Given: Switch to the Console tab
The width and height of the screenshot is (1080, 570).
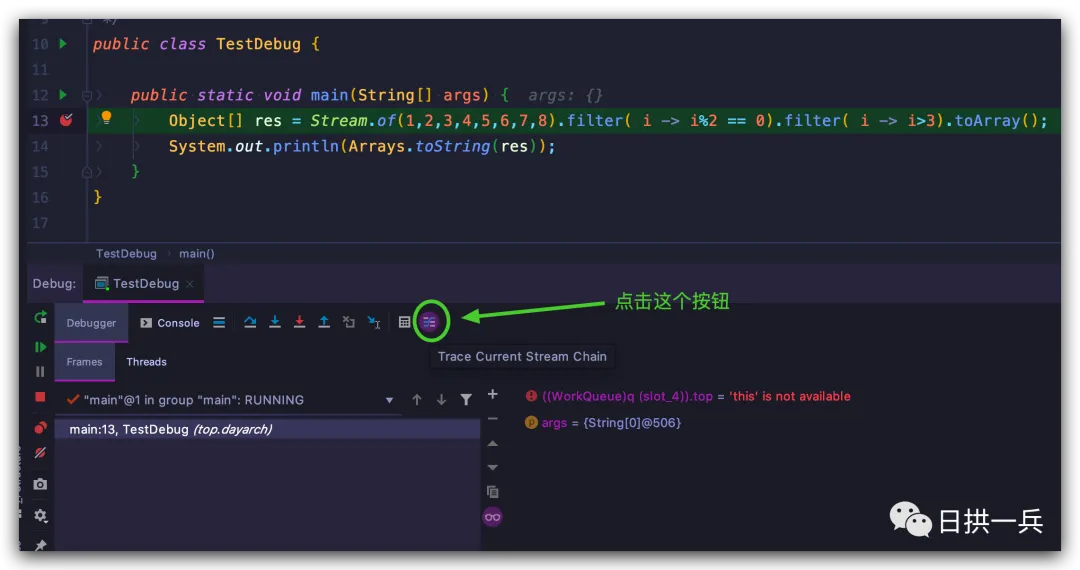Looking at the screenshot, I should coord(170,323).
